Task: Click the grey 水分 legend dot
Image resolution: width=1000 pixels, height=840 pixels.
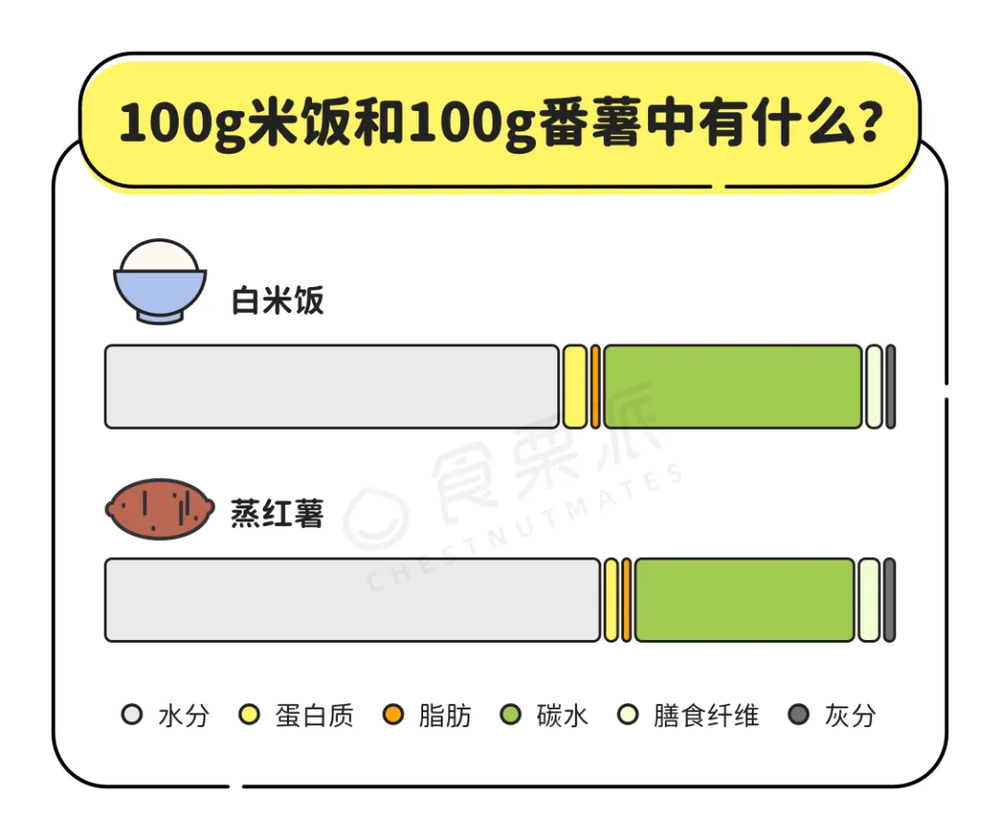Action: (131, 715)
